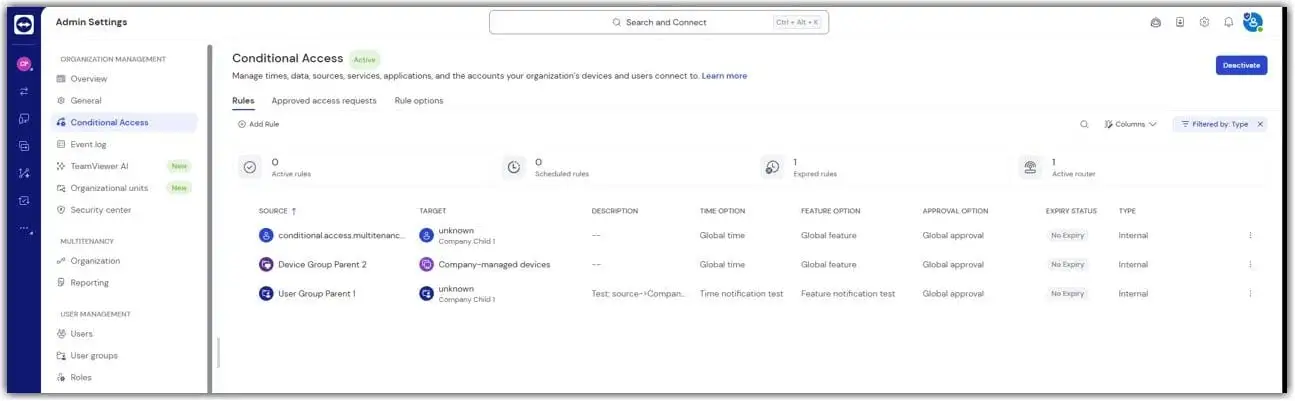
Task: Open the Columns dropdown
Action: point(1131,124)
